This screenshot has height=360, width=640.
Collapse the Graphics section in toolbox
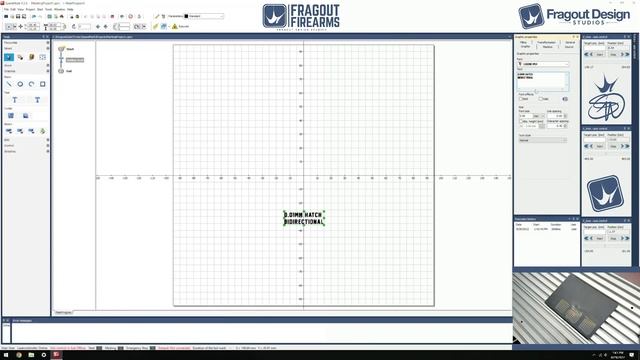pos(48,71)
